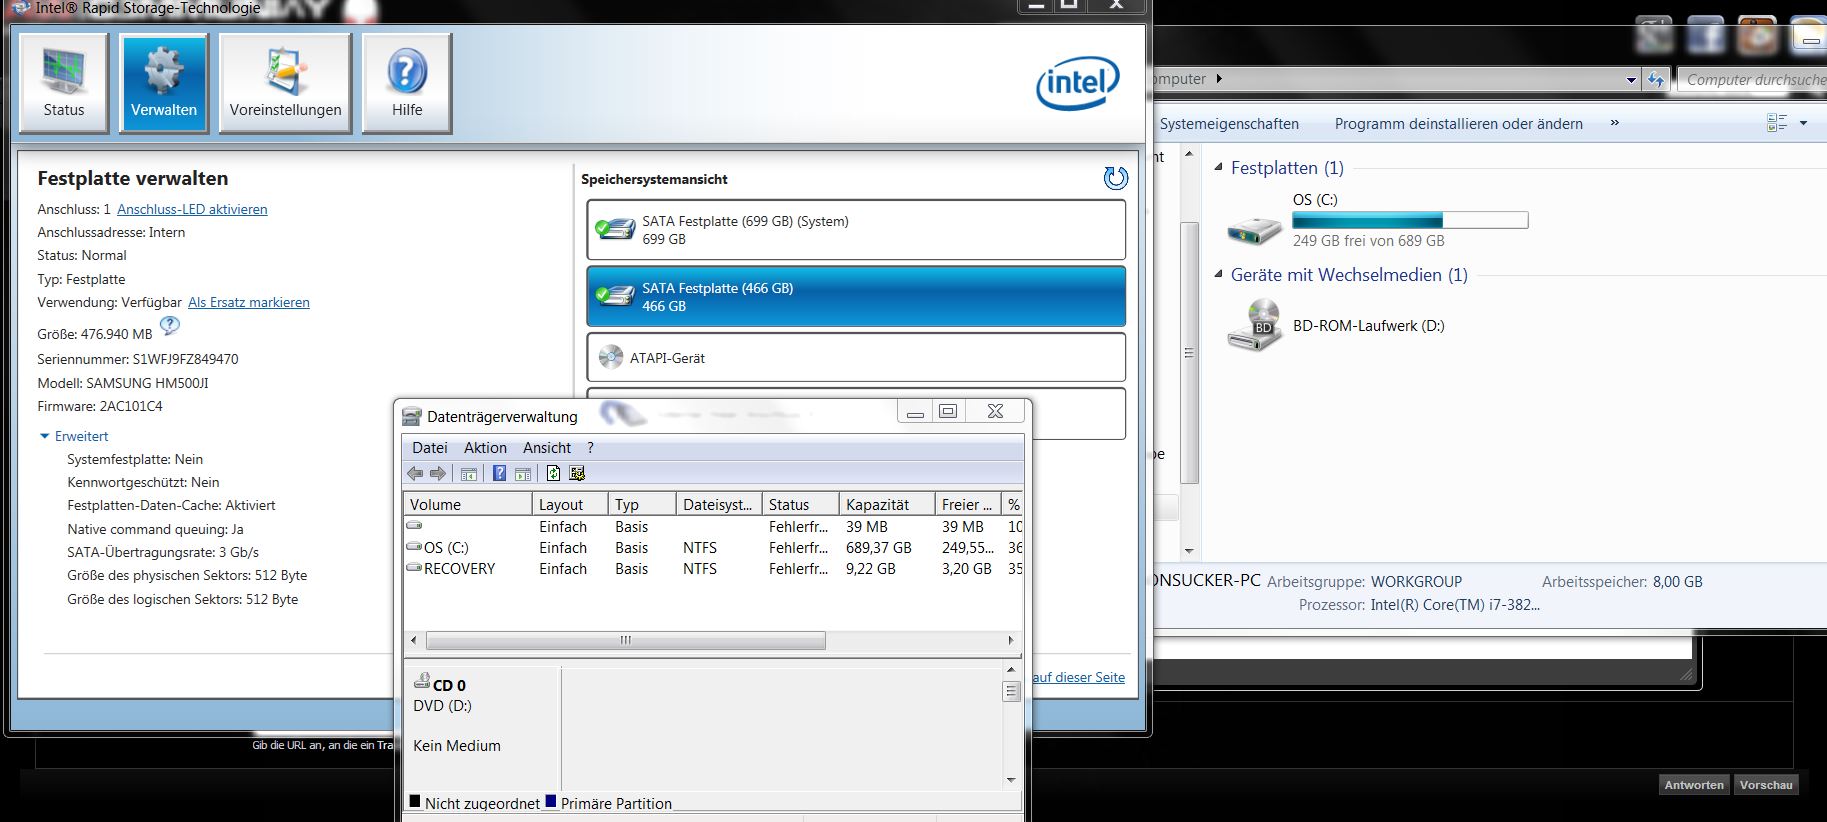Open the Status tab in Intel Rapid Storage
This screenshot has width=1827, height=822.
[x=64, y=83]
